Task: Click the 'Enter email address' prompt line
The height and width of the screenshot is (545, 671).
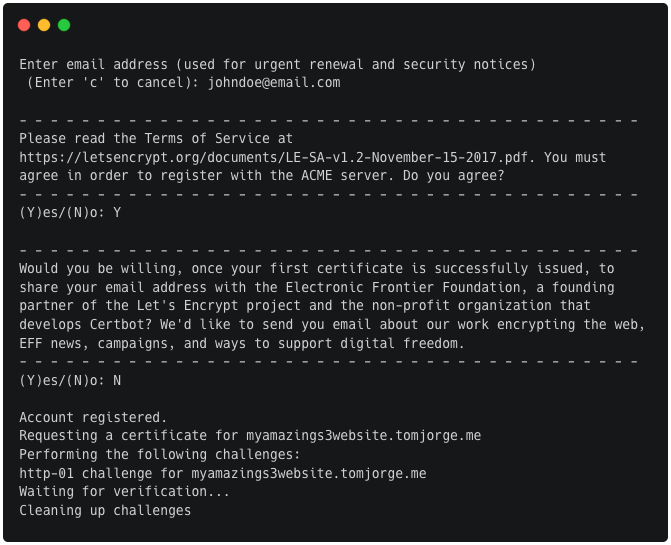Action: [277, 64]
